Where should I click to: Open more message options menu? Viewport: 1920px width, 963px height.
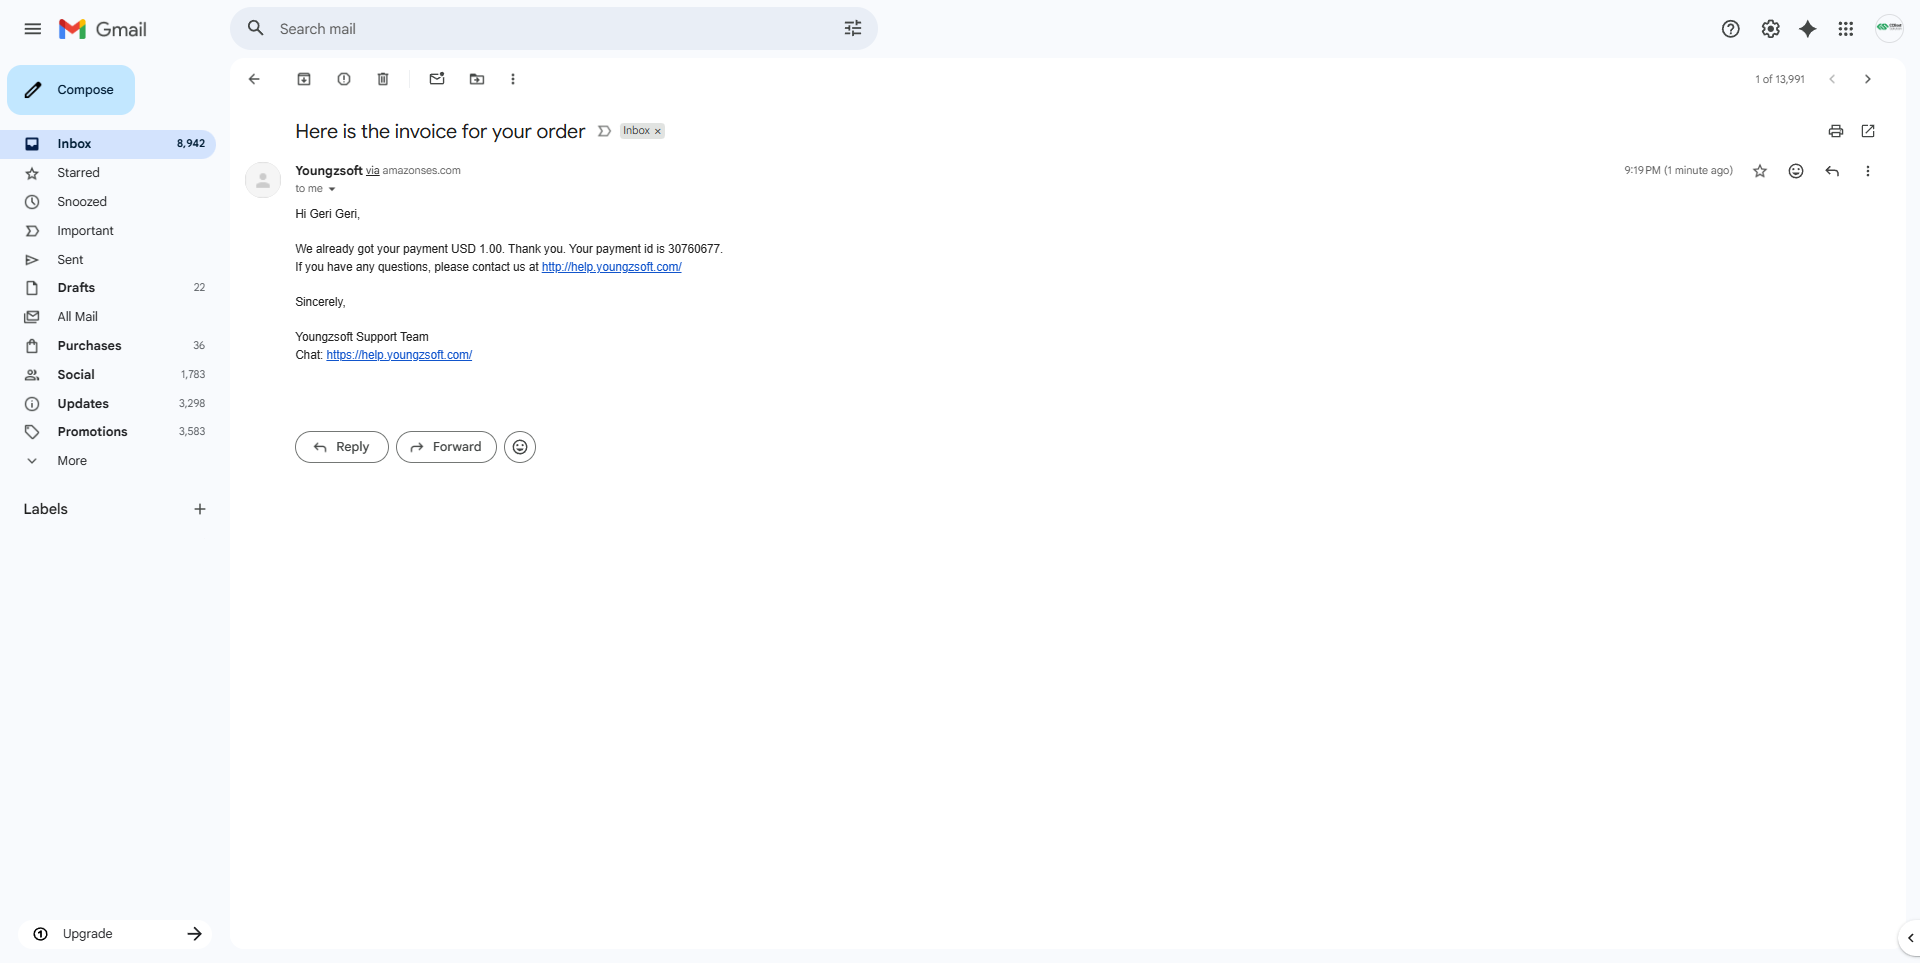click(1868, 171)
